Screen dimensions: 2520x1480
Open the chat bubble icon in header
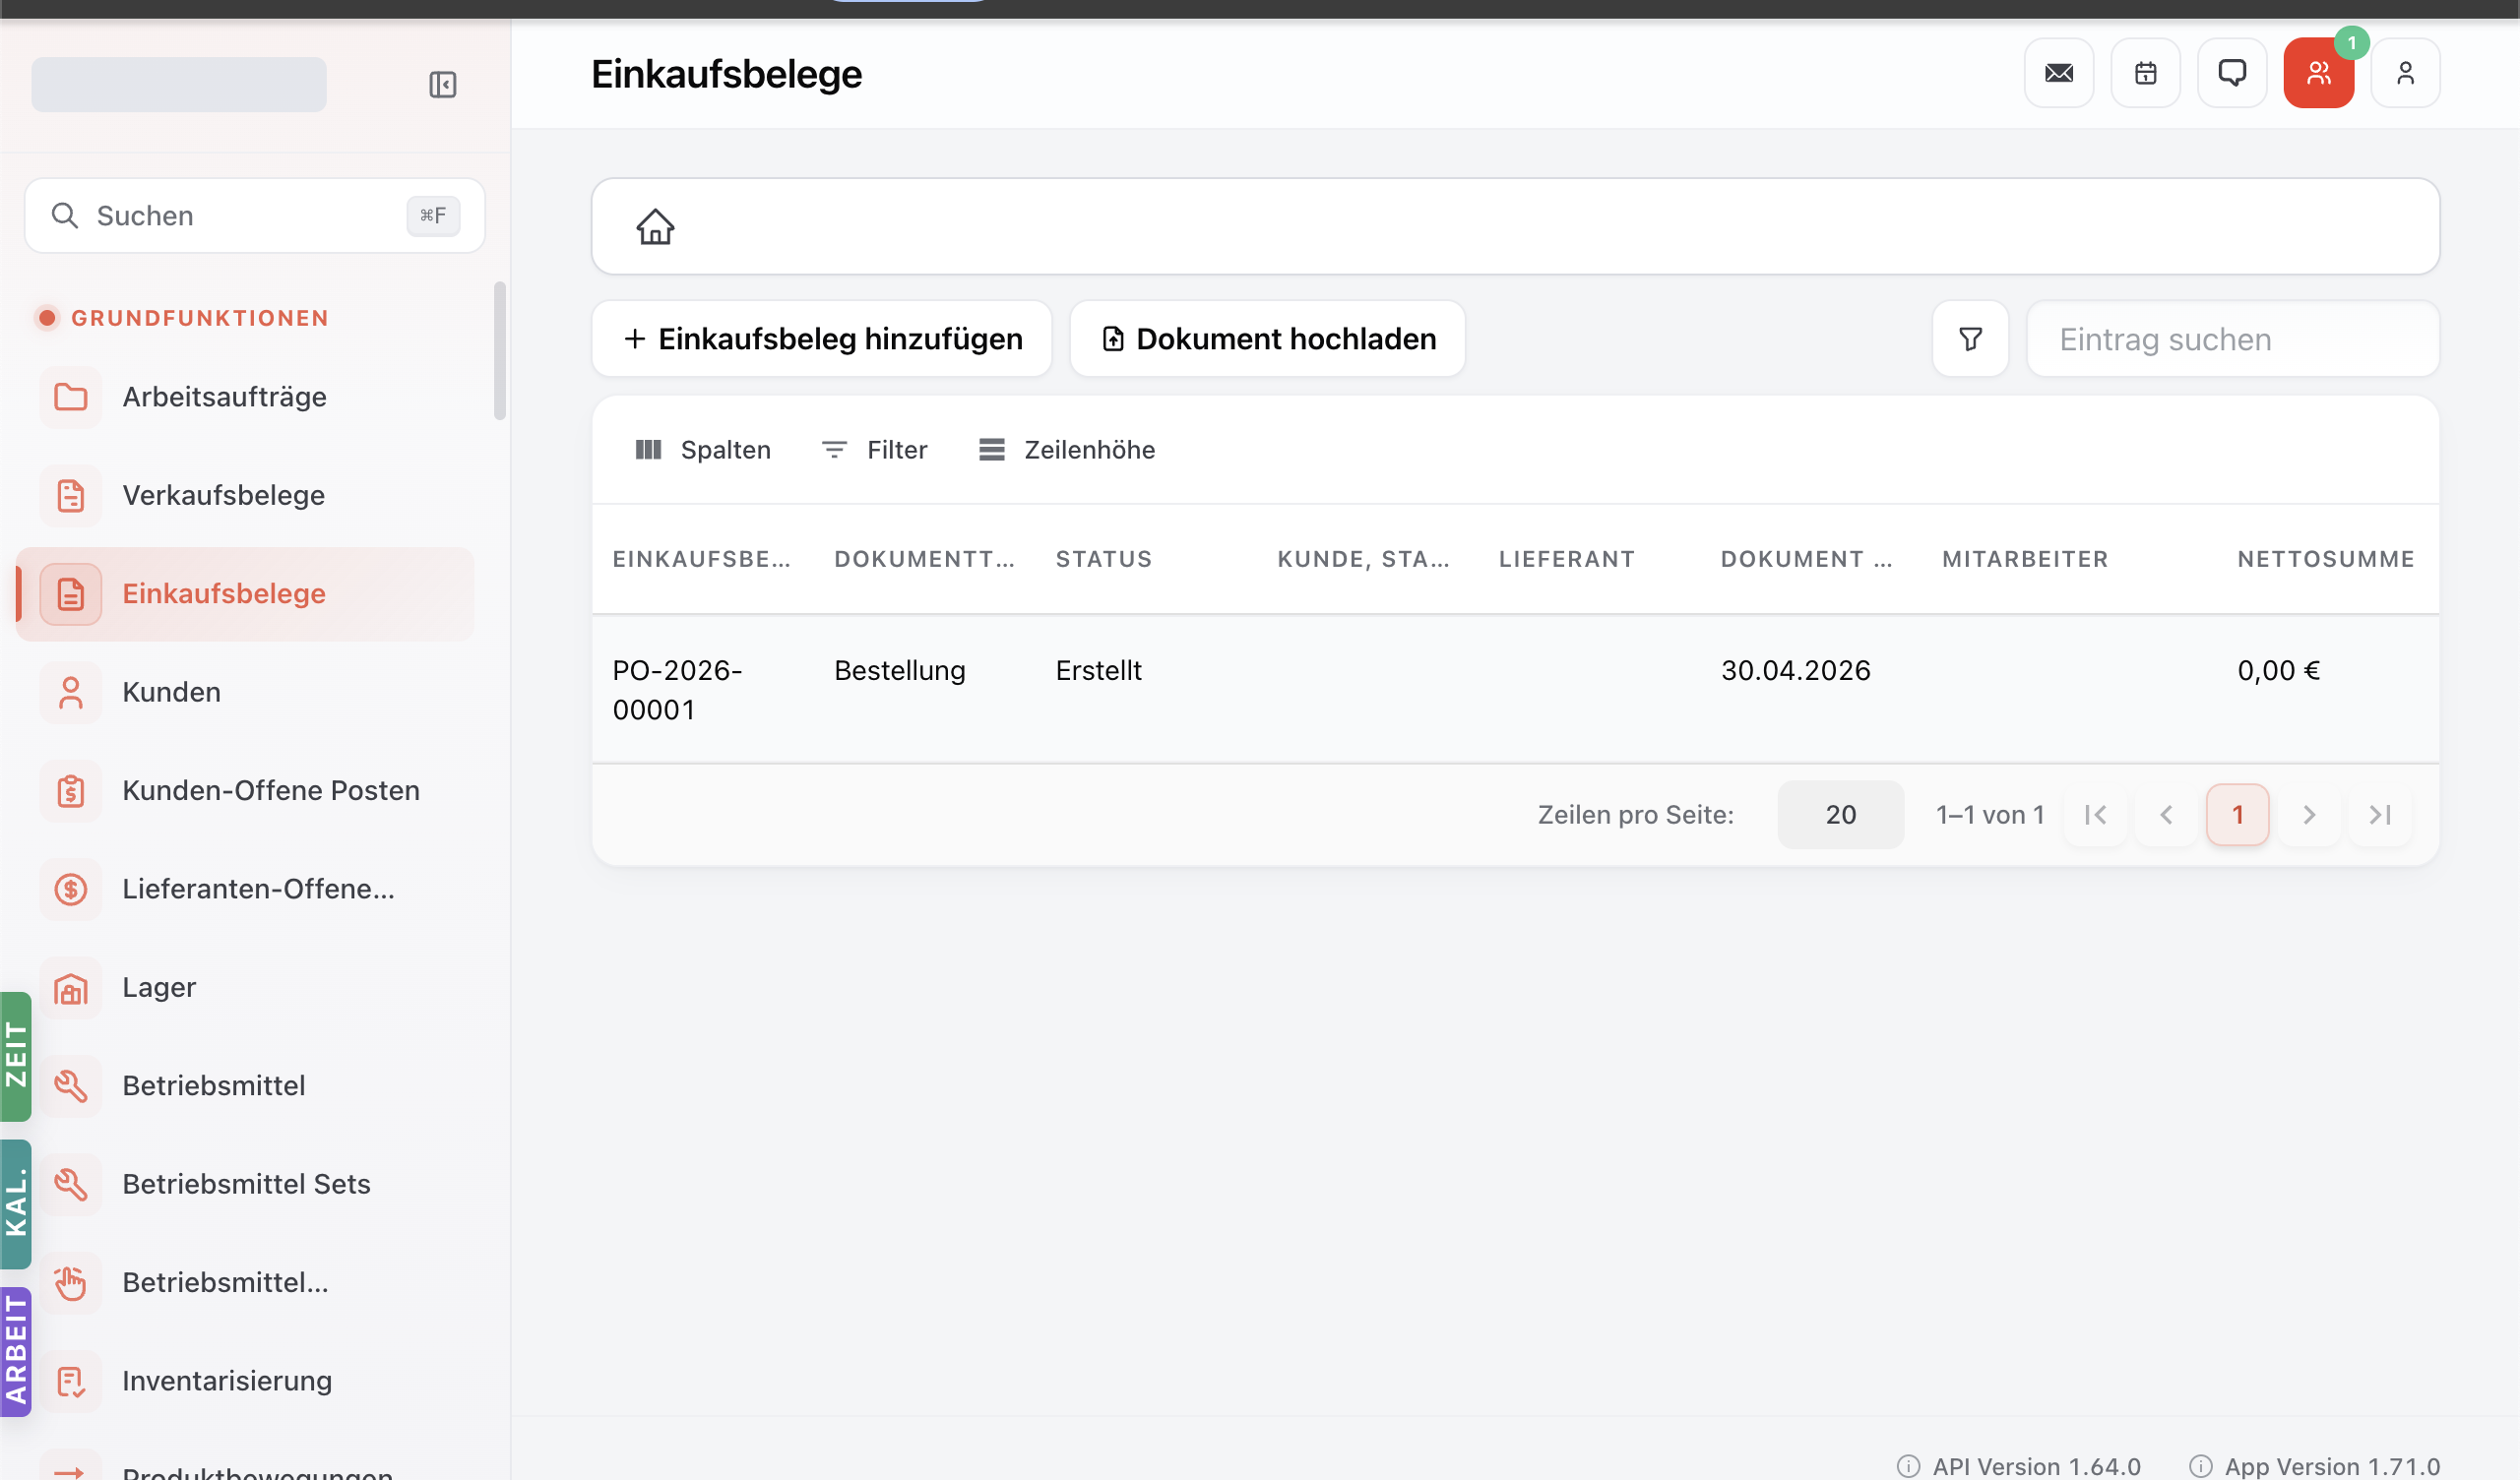(2231, 73)
